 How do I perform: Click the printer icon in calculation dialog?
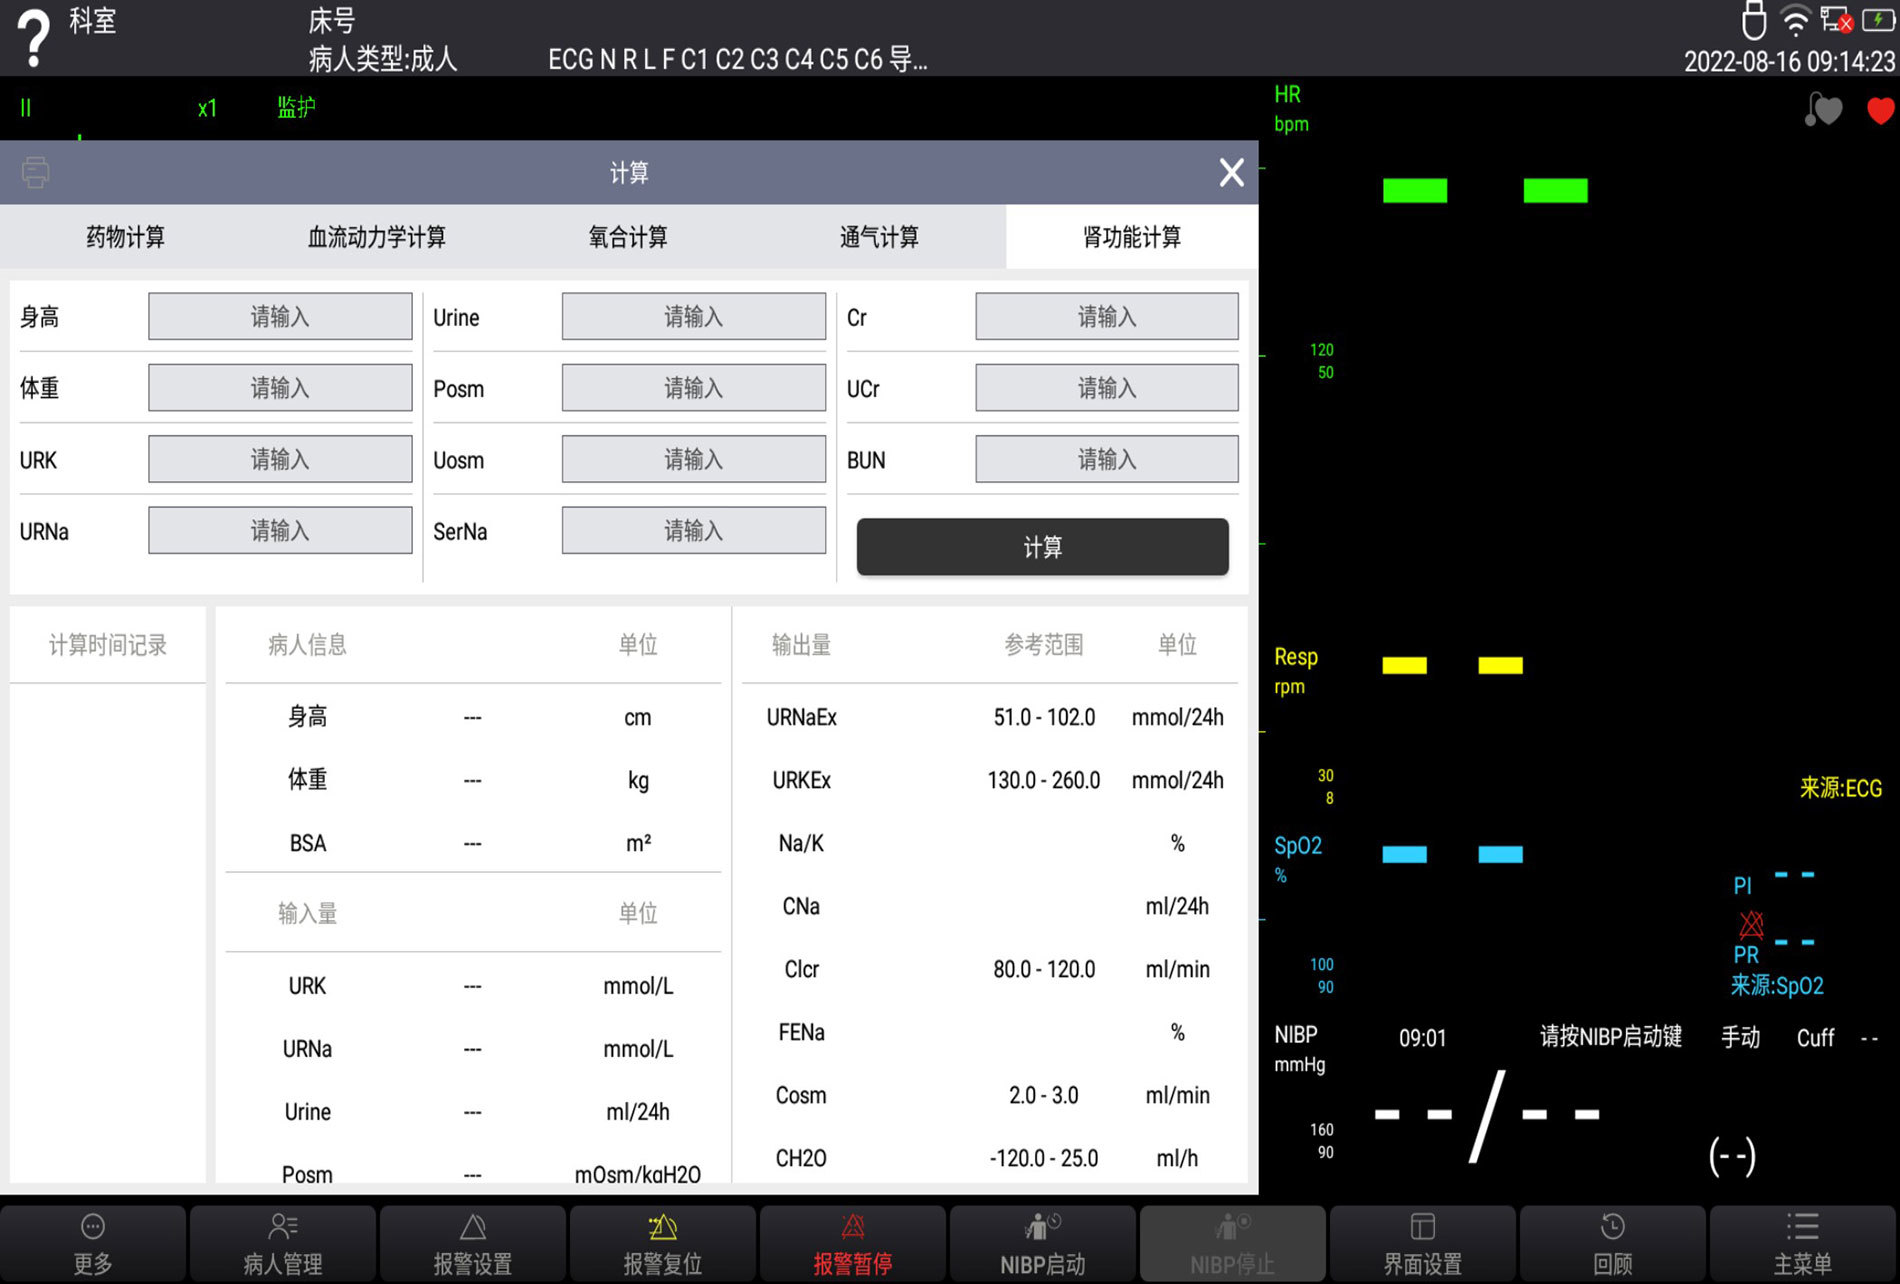36,172
